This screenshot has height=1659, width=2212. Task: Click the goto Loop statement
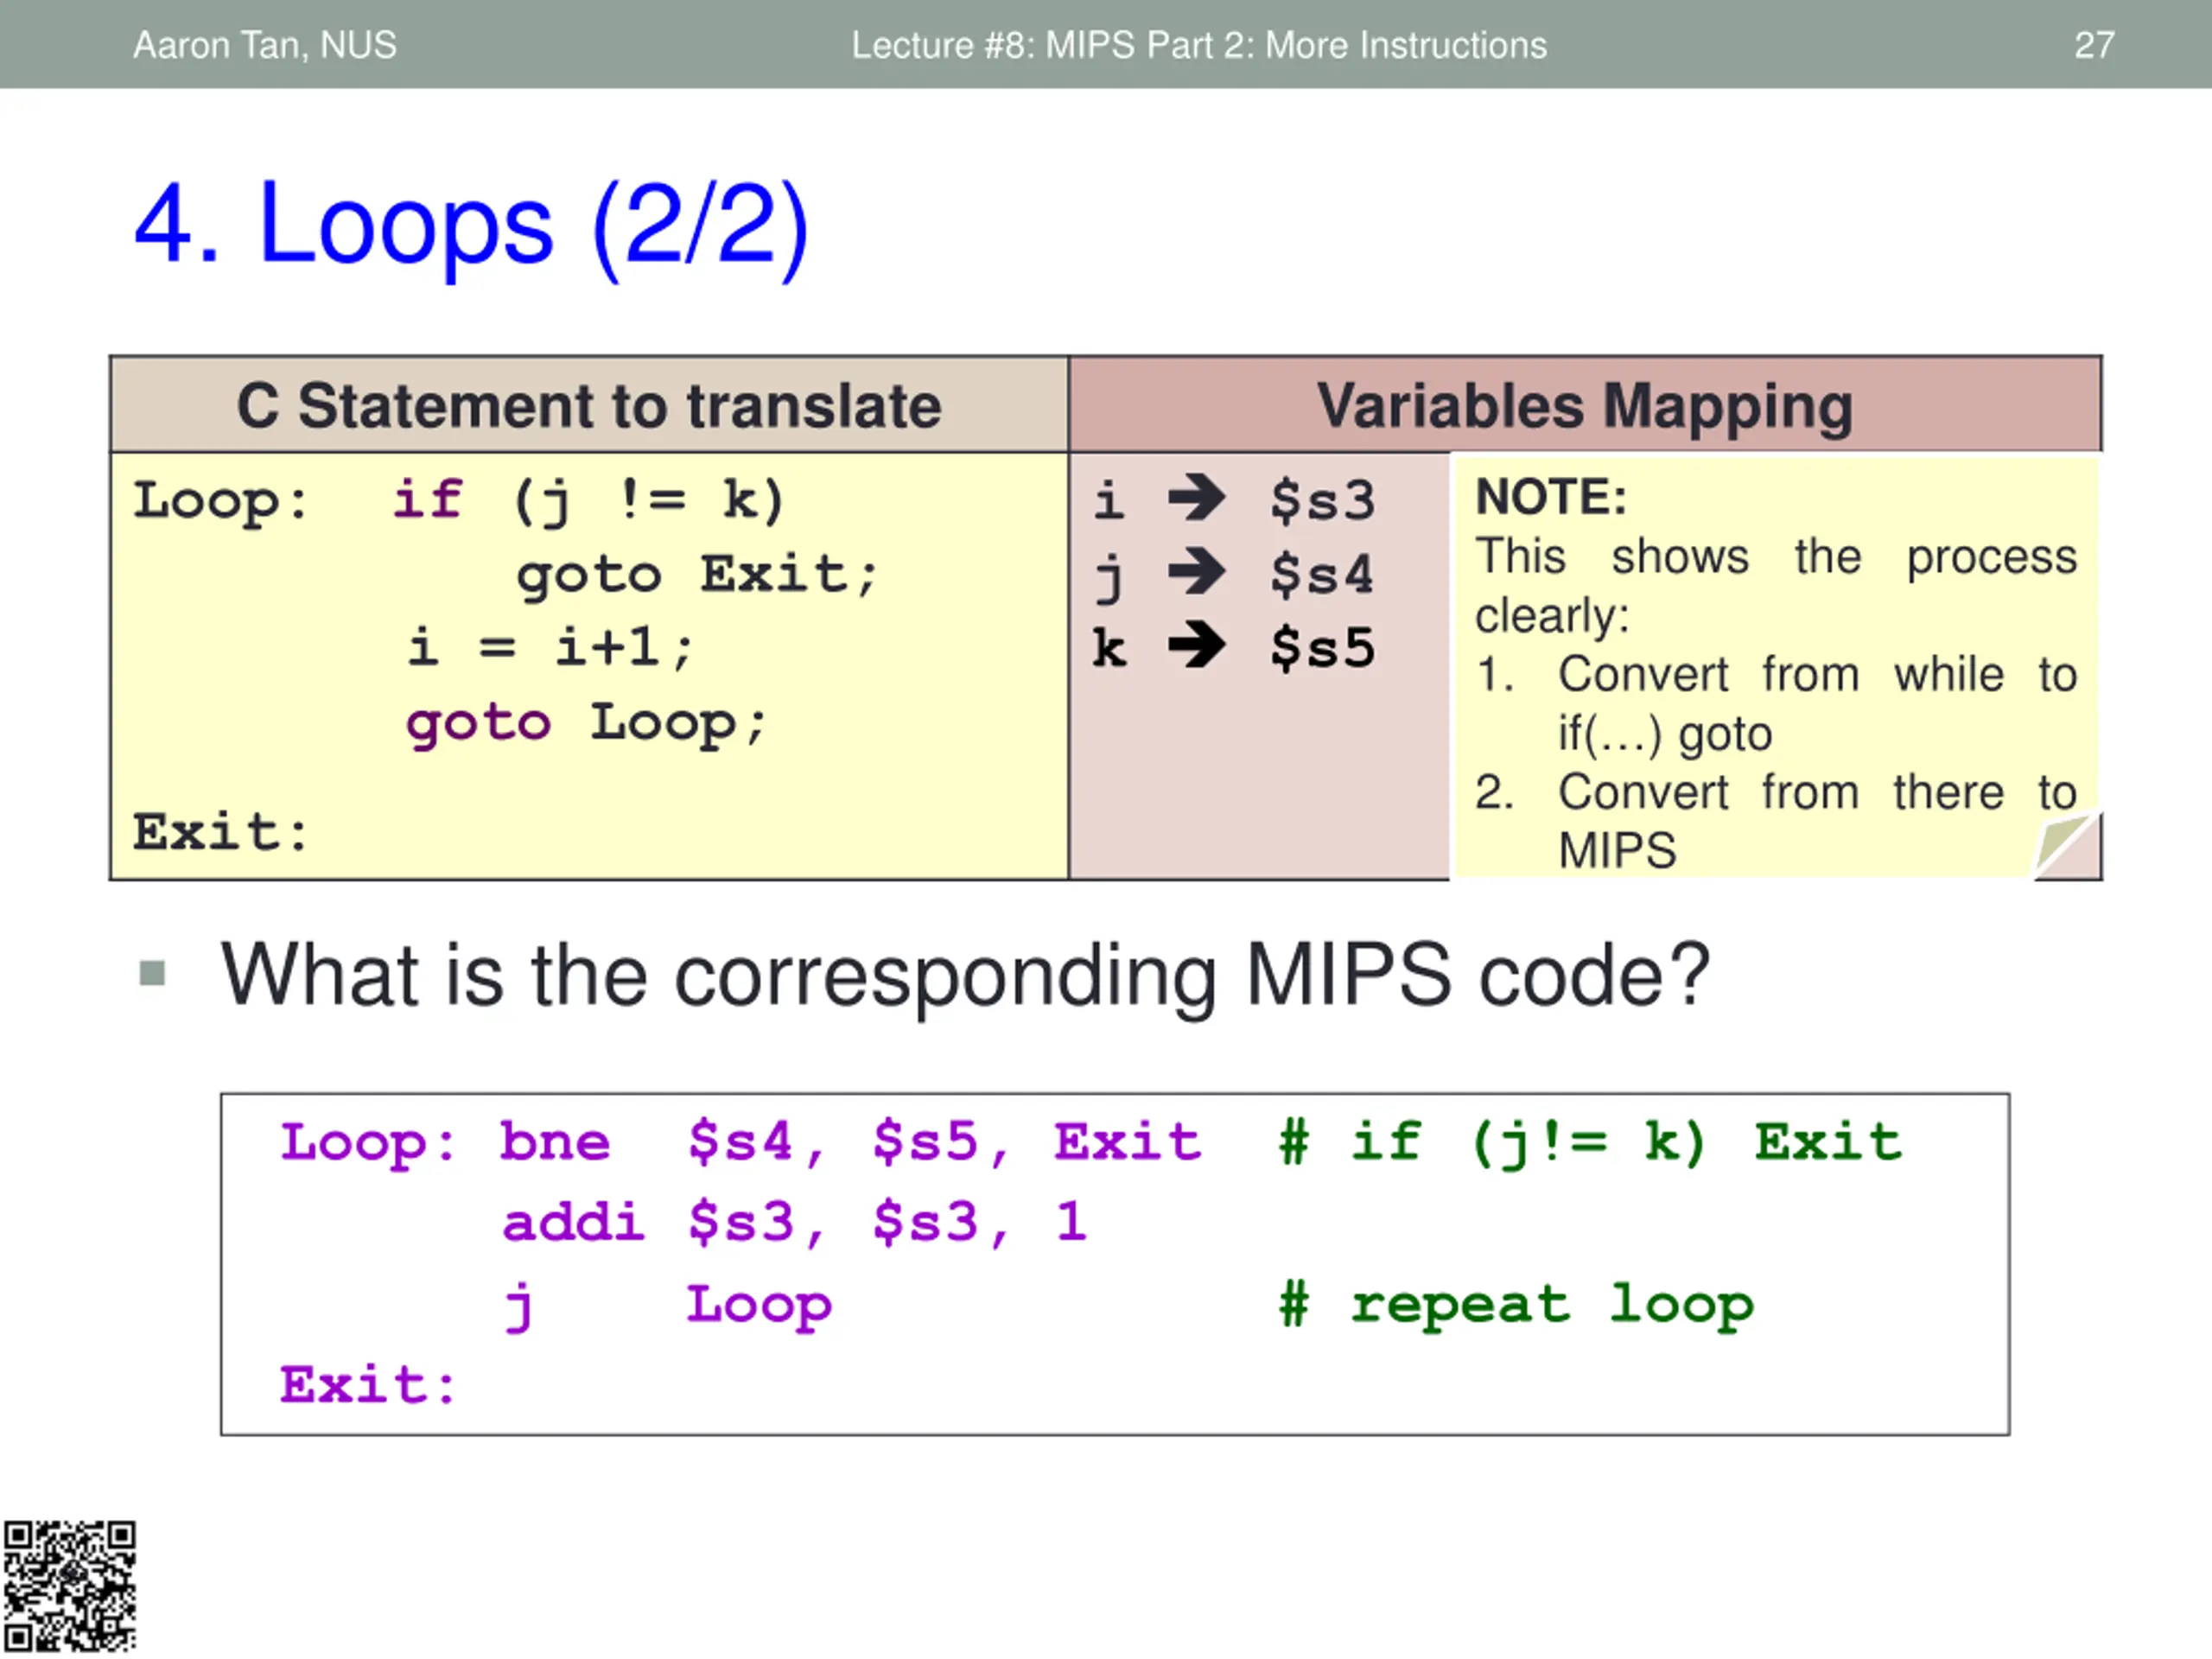586,723
